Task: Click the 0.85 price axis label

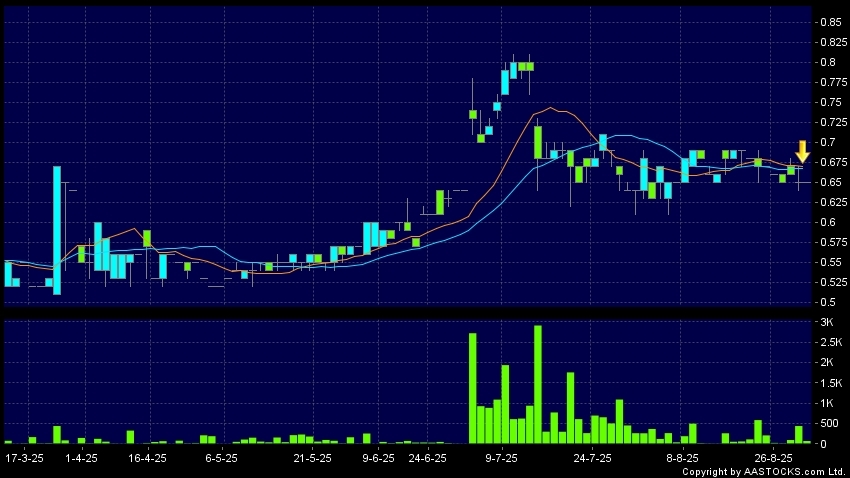Action: (x=830, y=22)
